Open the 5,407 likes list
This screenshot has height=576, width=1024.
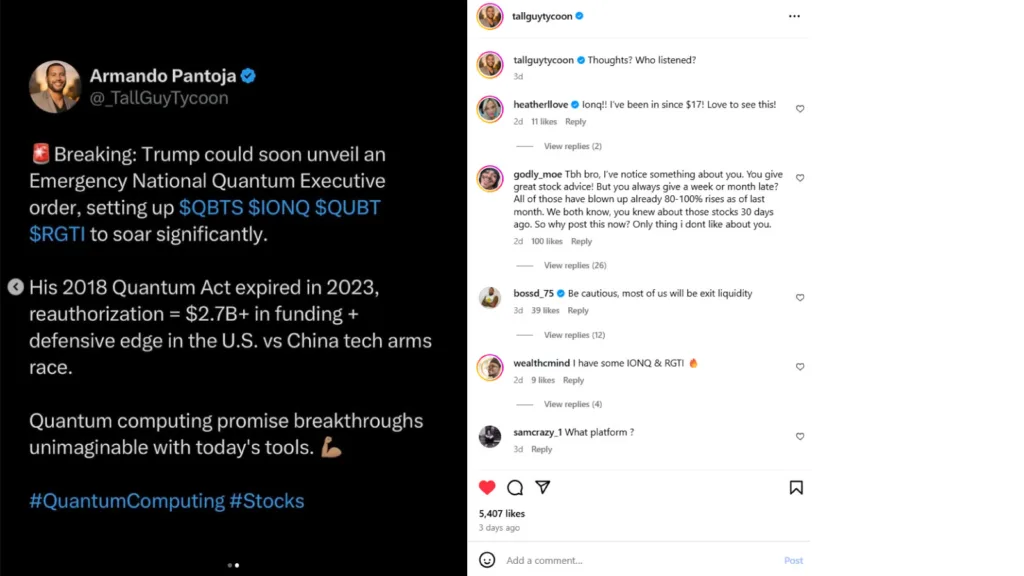502,514
